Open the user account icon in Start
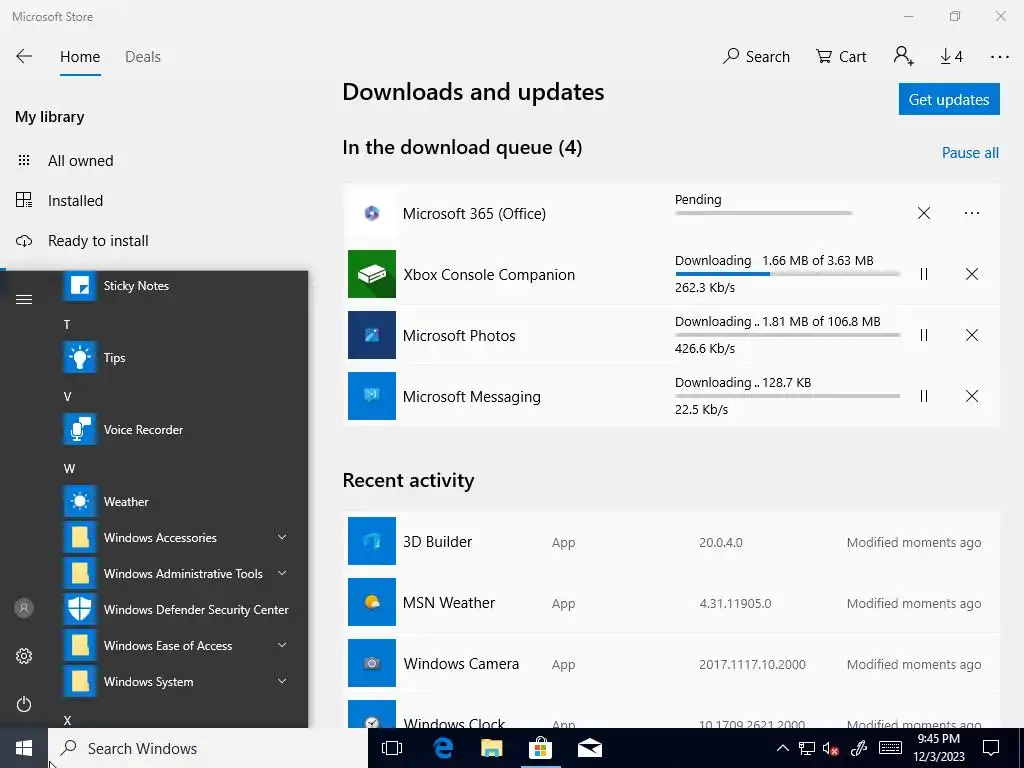The width and height of the screenshot is (1024, 768). 24,608
